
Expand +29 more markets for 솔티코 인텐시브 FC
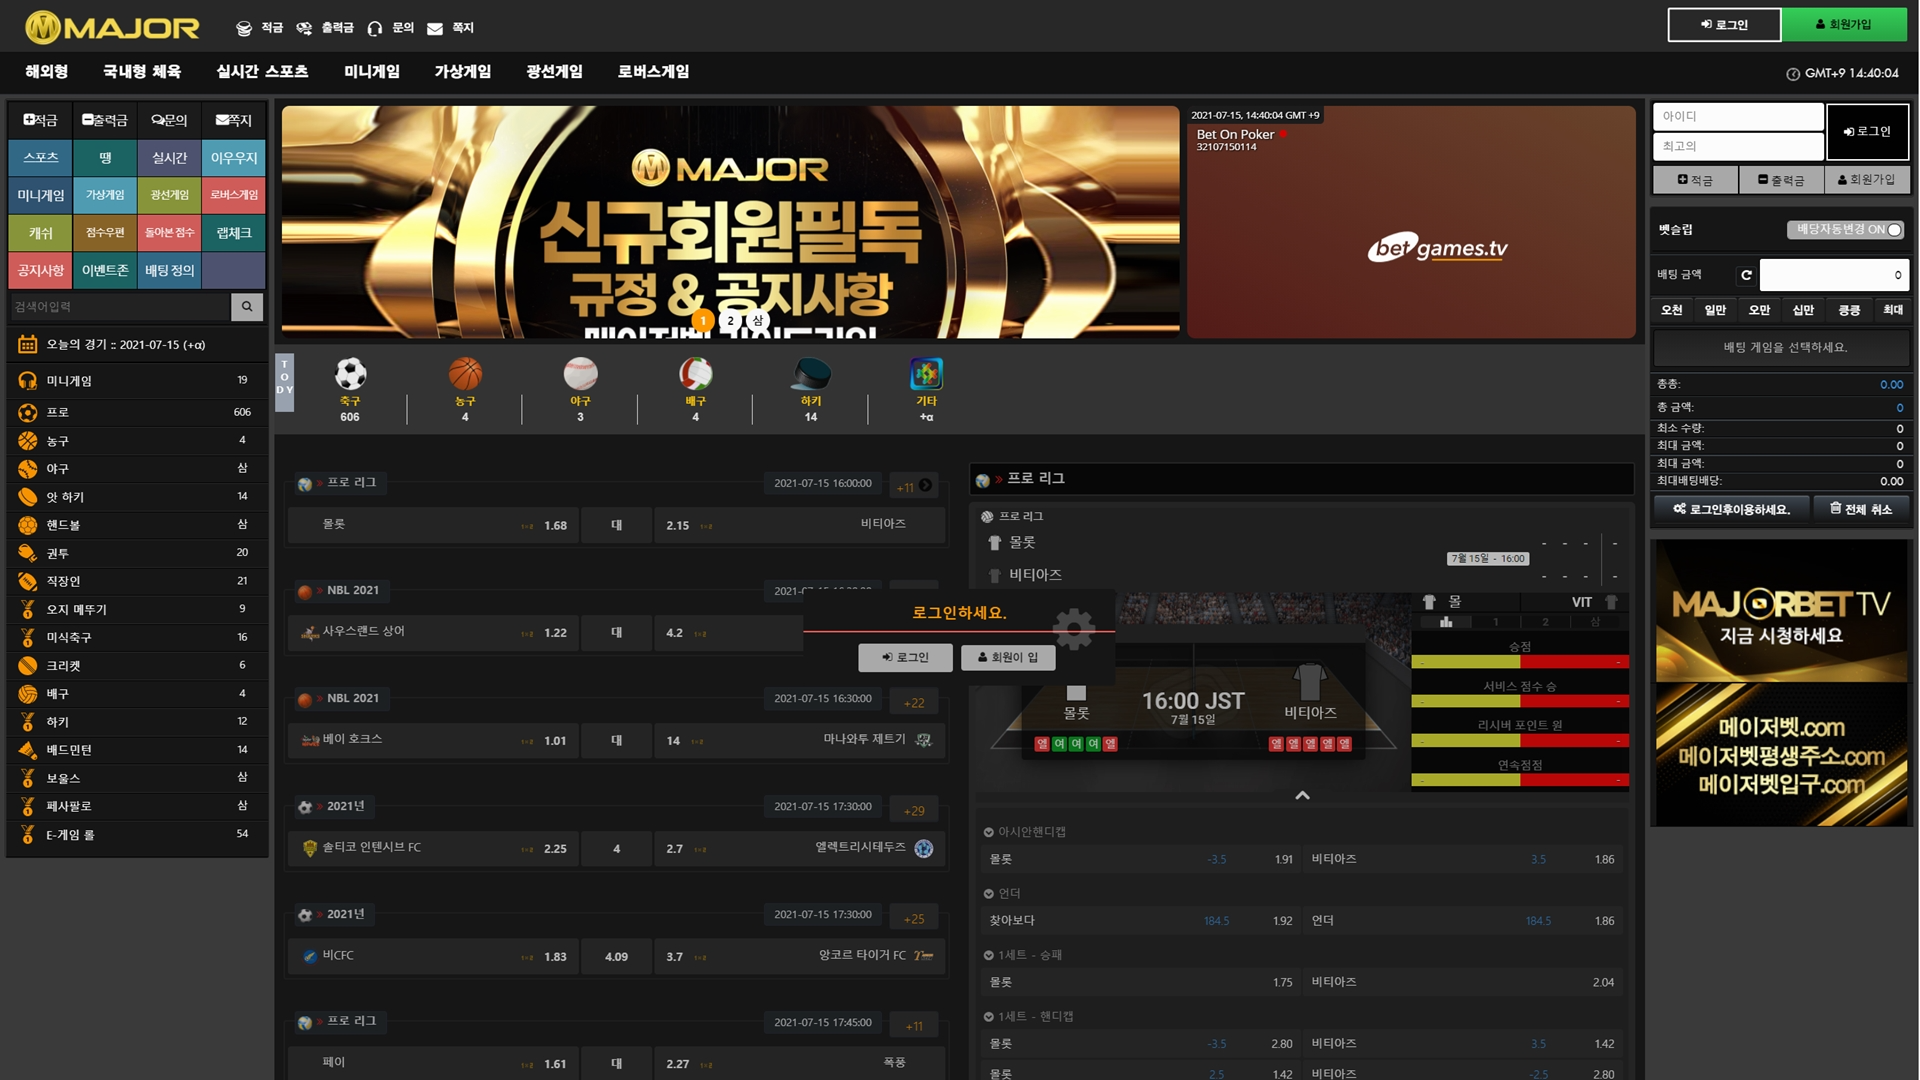[x=914, y=811]
